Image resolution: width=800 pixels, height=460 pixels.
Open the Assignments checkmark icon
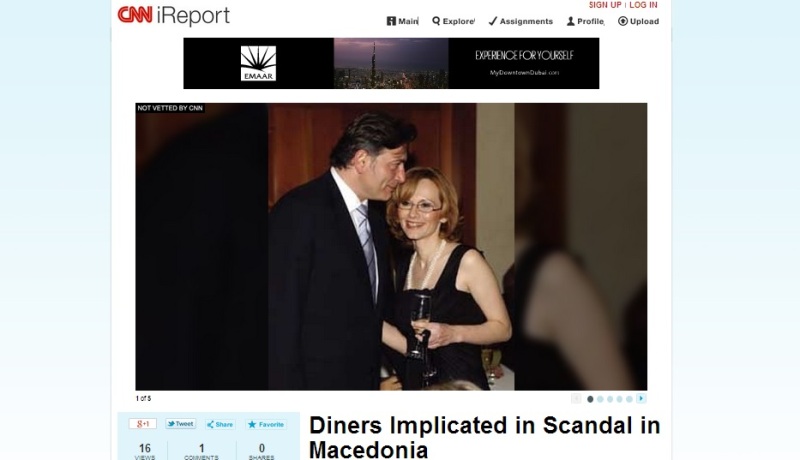(x=492, y=21)
